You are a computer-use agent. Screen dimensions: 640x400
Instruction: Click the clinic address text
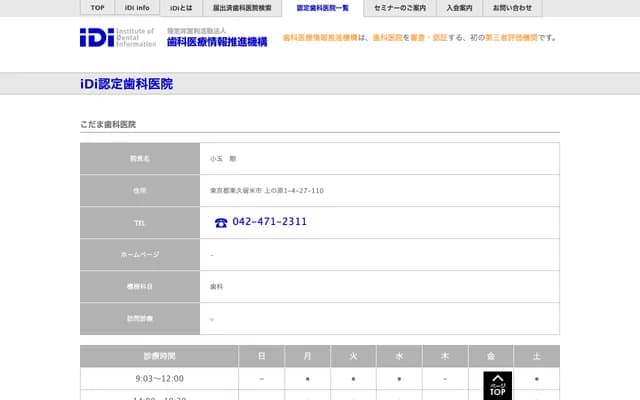coord(266,190)
